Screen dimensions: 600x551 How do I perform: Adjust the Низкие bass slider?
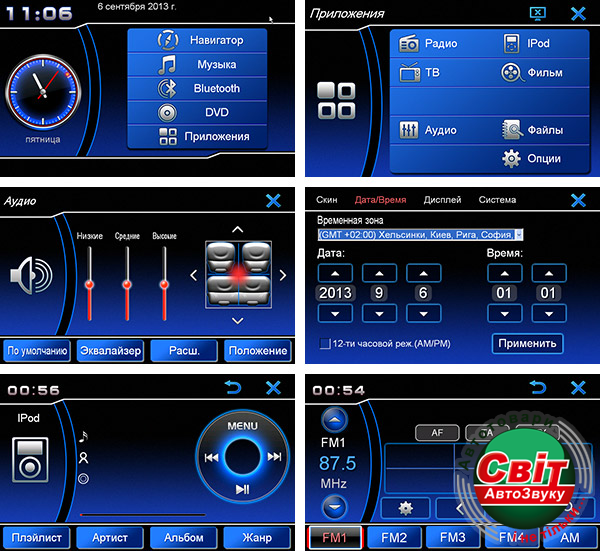(x=89, y=285)
